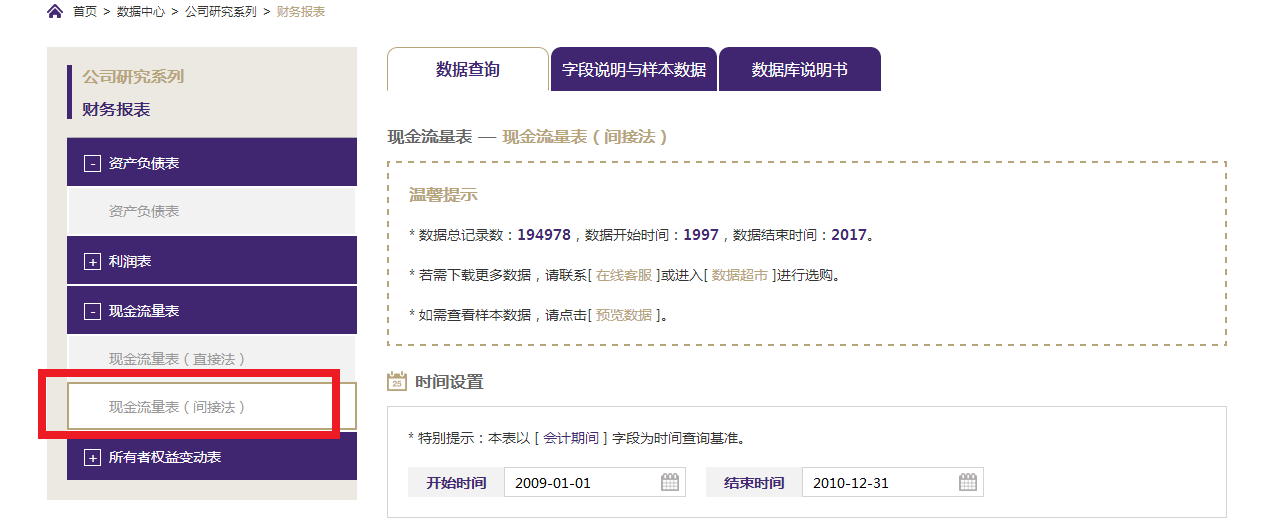Click the start date field 2009-01-01
This screenshot has height=524, width=1284.
[595, 482]
